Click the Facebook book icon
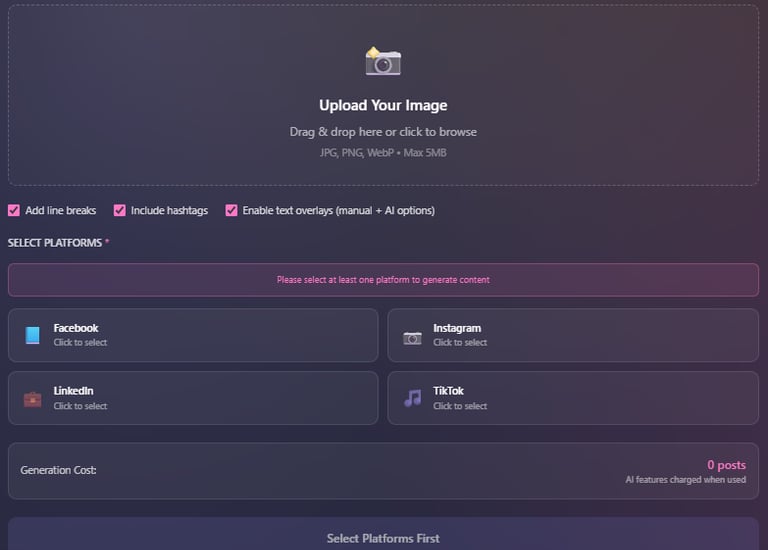 (32, 335)
